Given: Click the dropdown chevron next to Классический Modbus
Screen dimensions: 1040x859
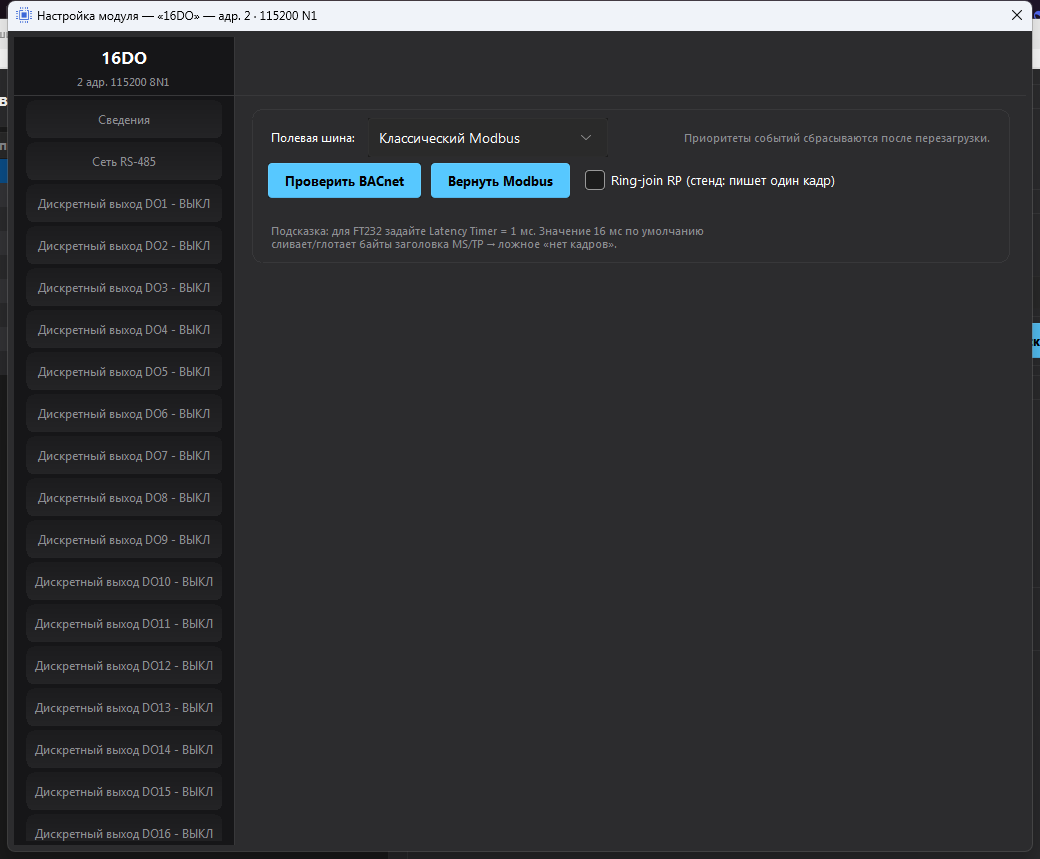Looking at the screenshot, I should point(586,138).
